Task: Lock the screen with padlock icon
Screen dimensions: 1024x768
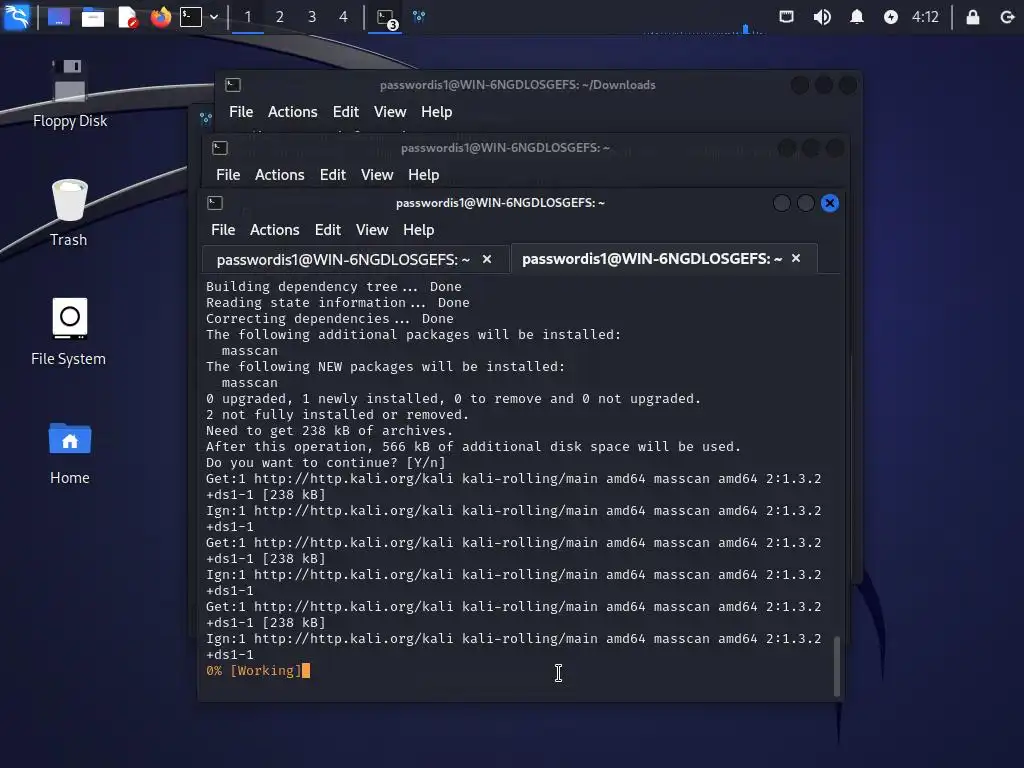Action: [972, 17]
